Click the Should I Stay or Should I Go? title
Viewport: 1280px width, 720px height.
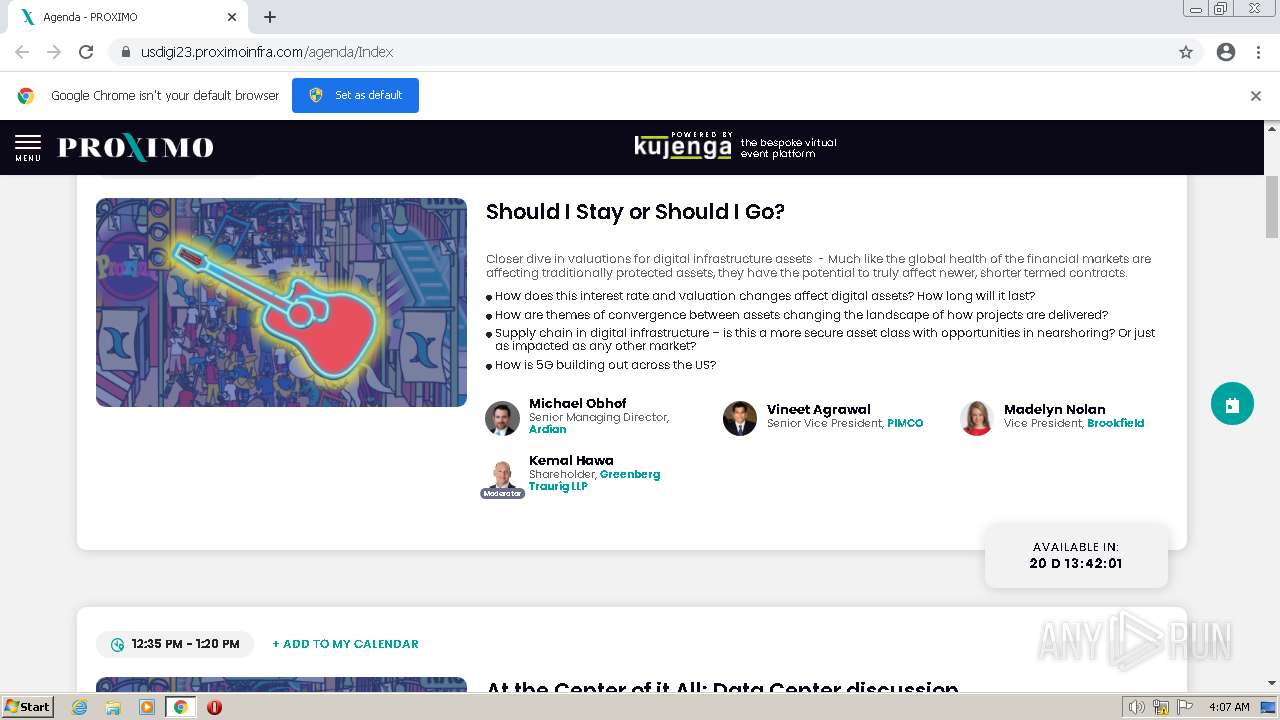(x=635, y=212)
